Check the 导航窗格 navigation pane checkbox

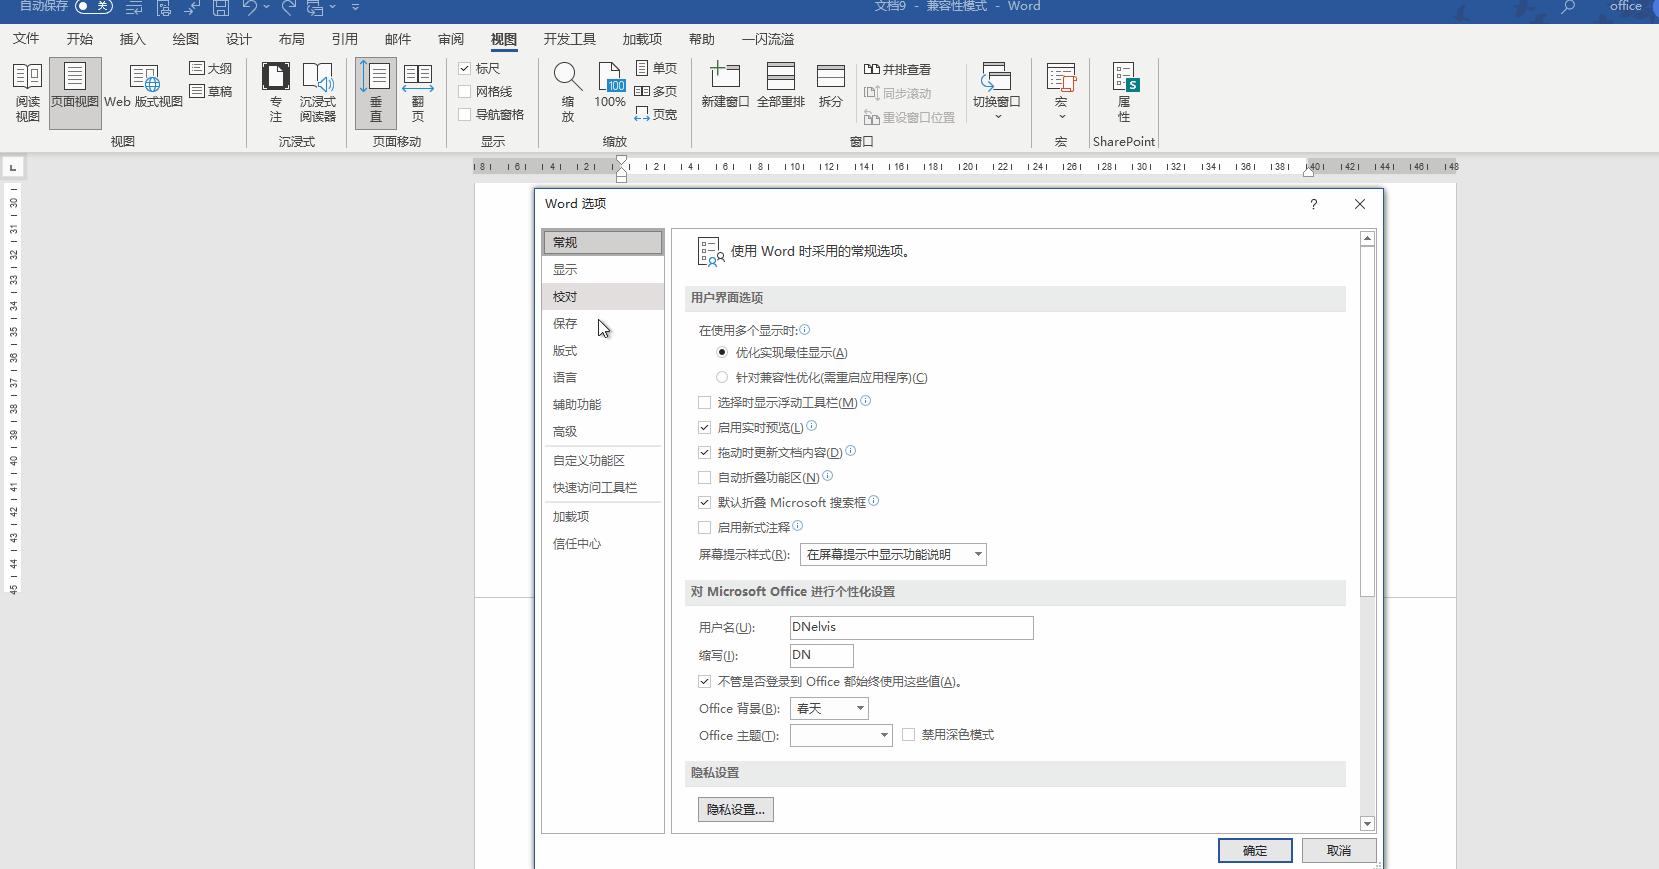click(465, 114)
